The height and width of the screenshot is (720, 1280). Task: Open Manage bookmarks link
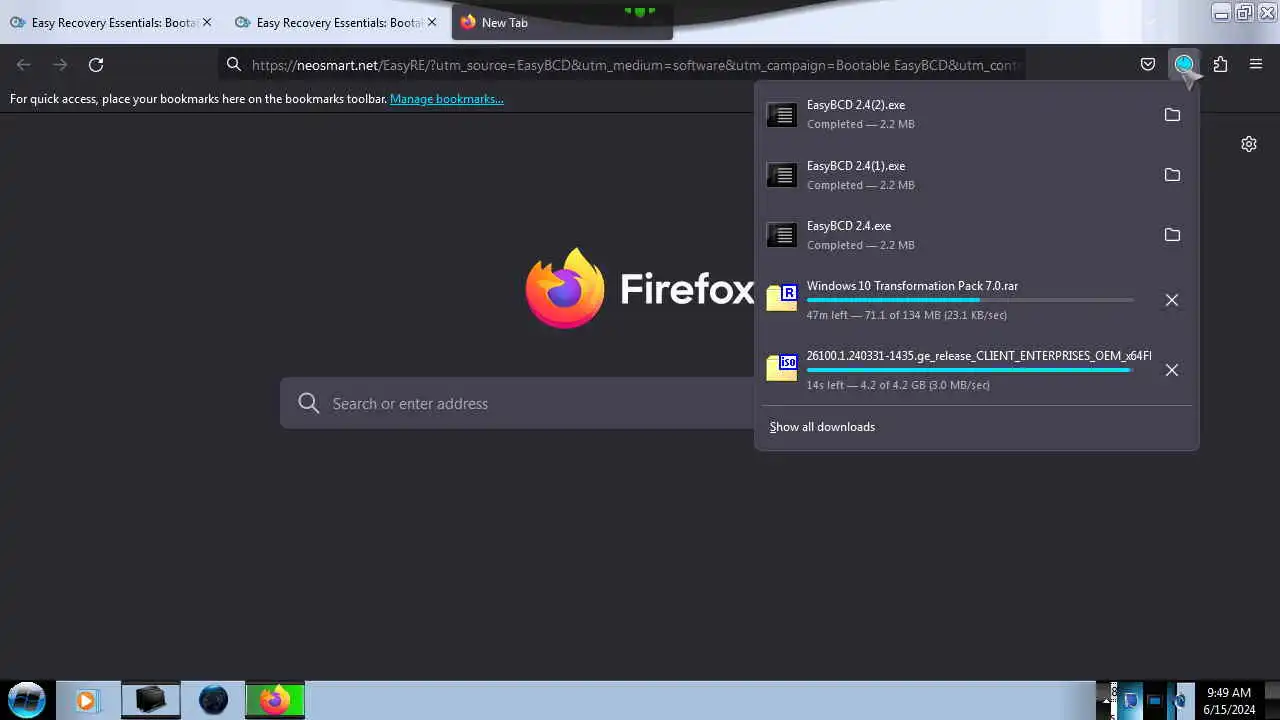point(447,99)
